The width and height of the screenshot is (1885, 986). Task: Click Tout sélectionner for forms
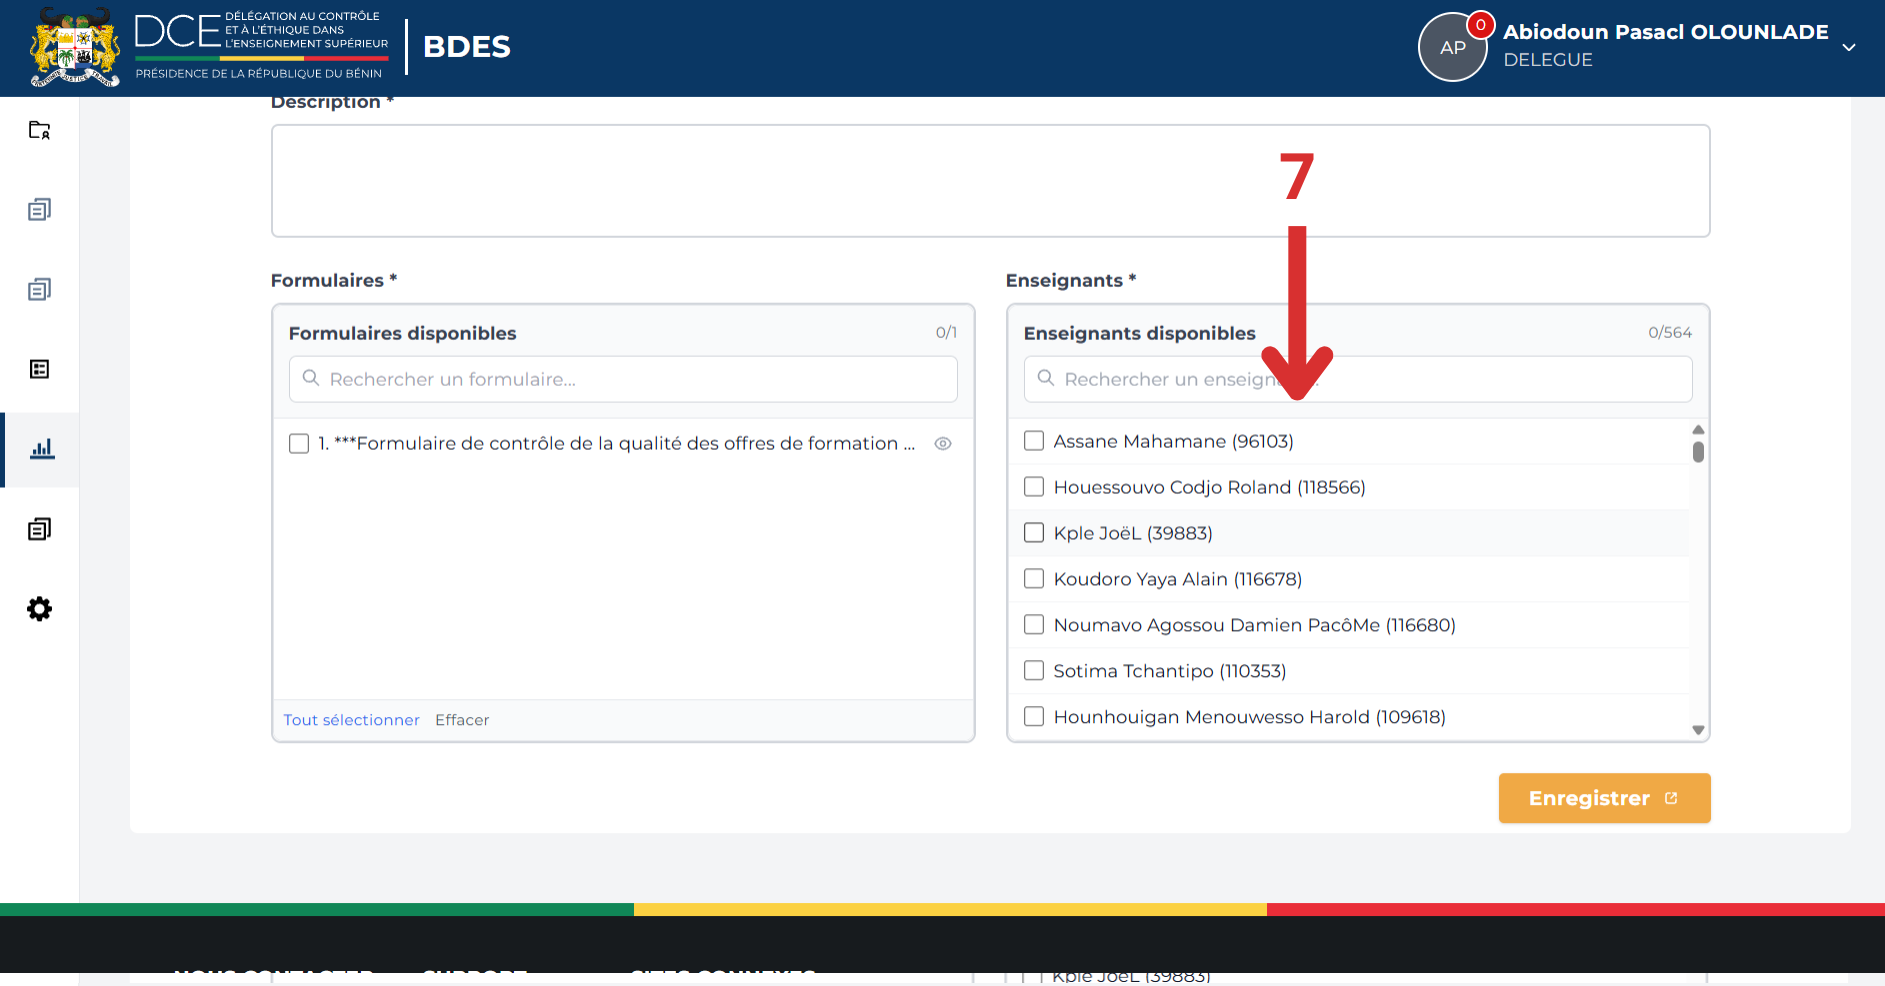351,720
